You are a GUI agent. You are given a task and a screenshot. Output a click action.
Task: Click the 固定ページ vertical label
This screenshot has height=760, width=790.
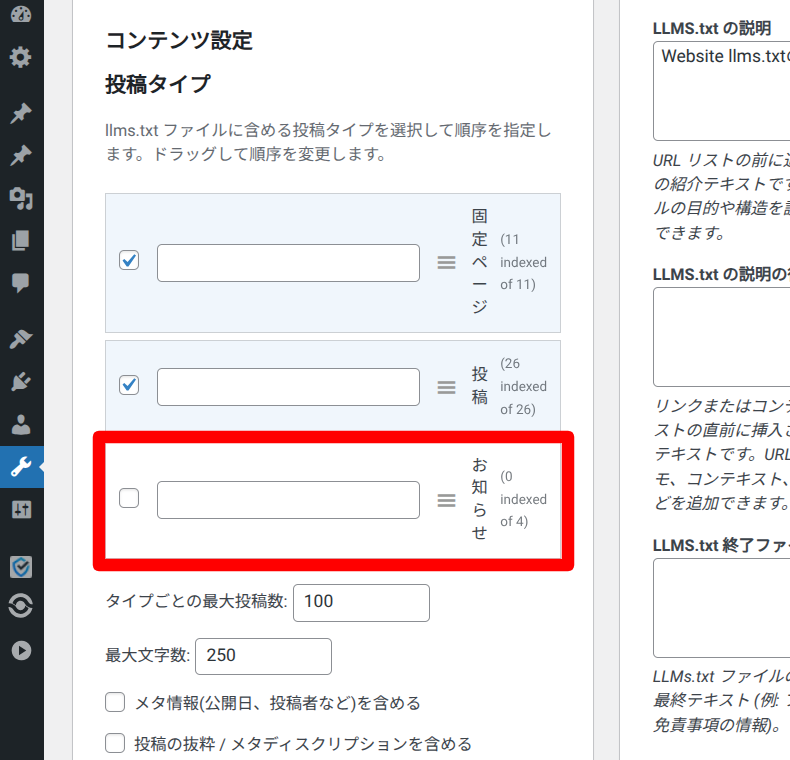tap(480, 261)
